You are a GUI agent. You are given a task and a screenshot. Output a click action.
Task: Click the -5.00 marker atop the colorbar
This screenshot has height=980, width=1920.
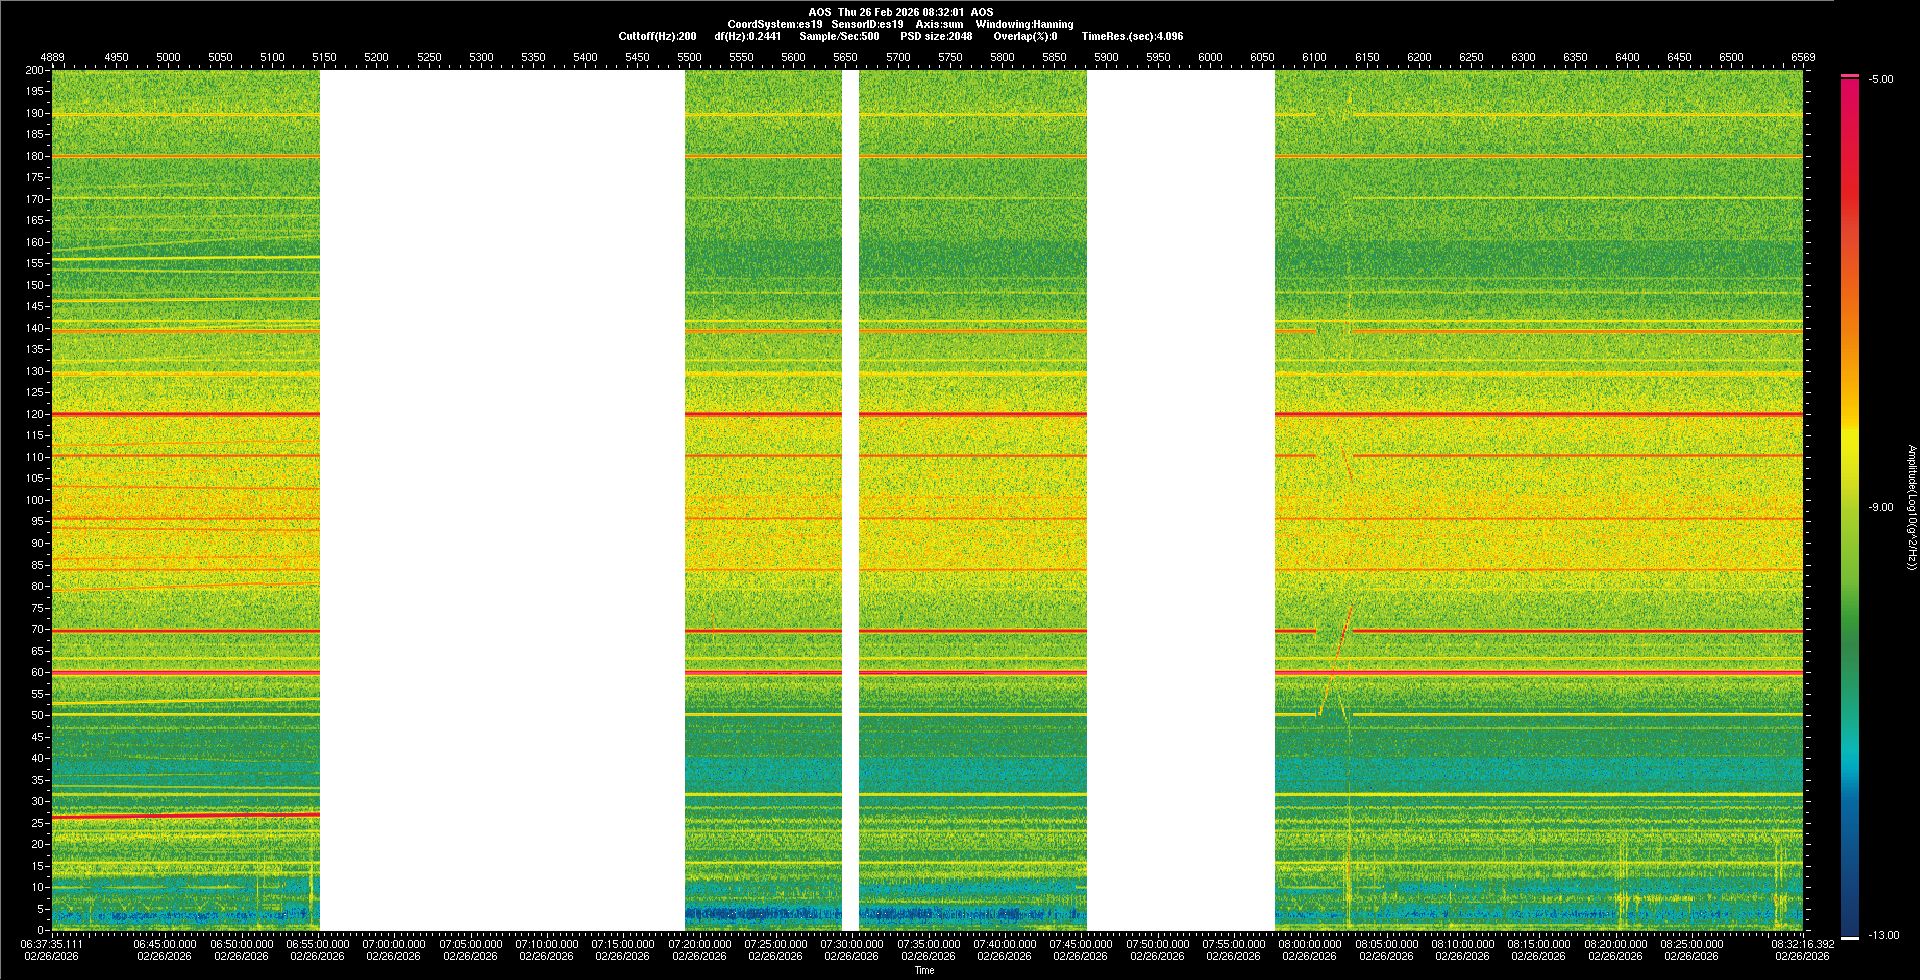[1880, 80]
